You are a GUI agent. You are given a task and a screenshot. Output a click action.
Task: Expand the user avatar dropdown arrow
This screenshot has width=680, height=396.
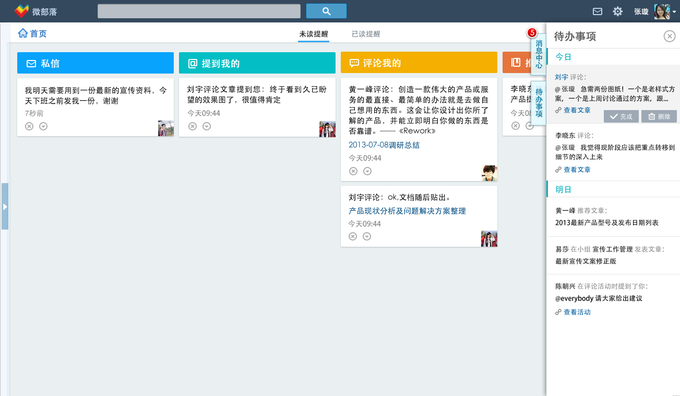(x=674, y=12)
